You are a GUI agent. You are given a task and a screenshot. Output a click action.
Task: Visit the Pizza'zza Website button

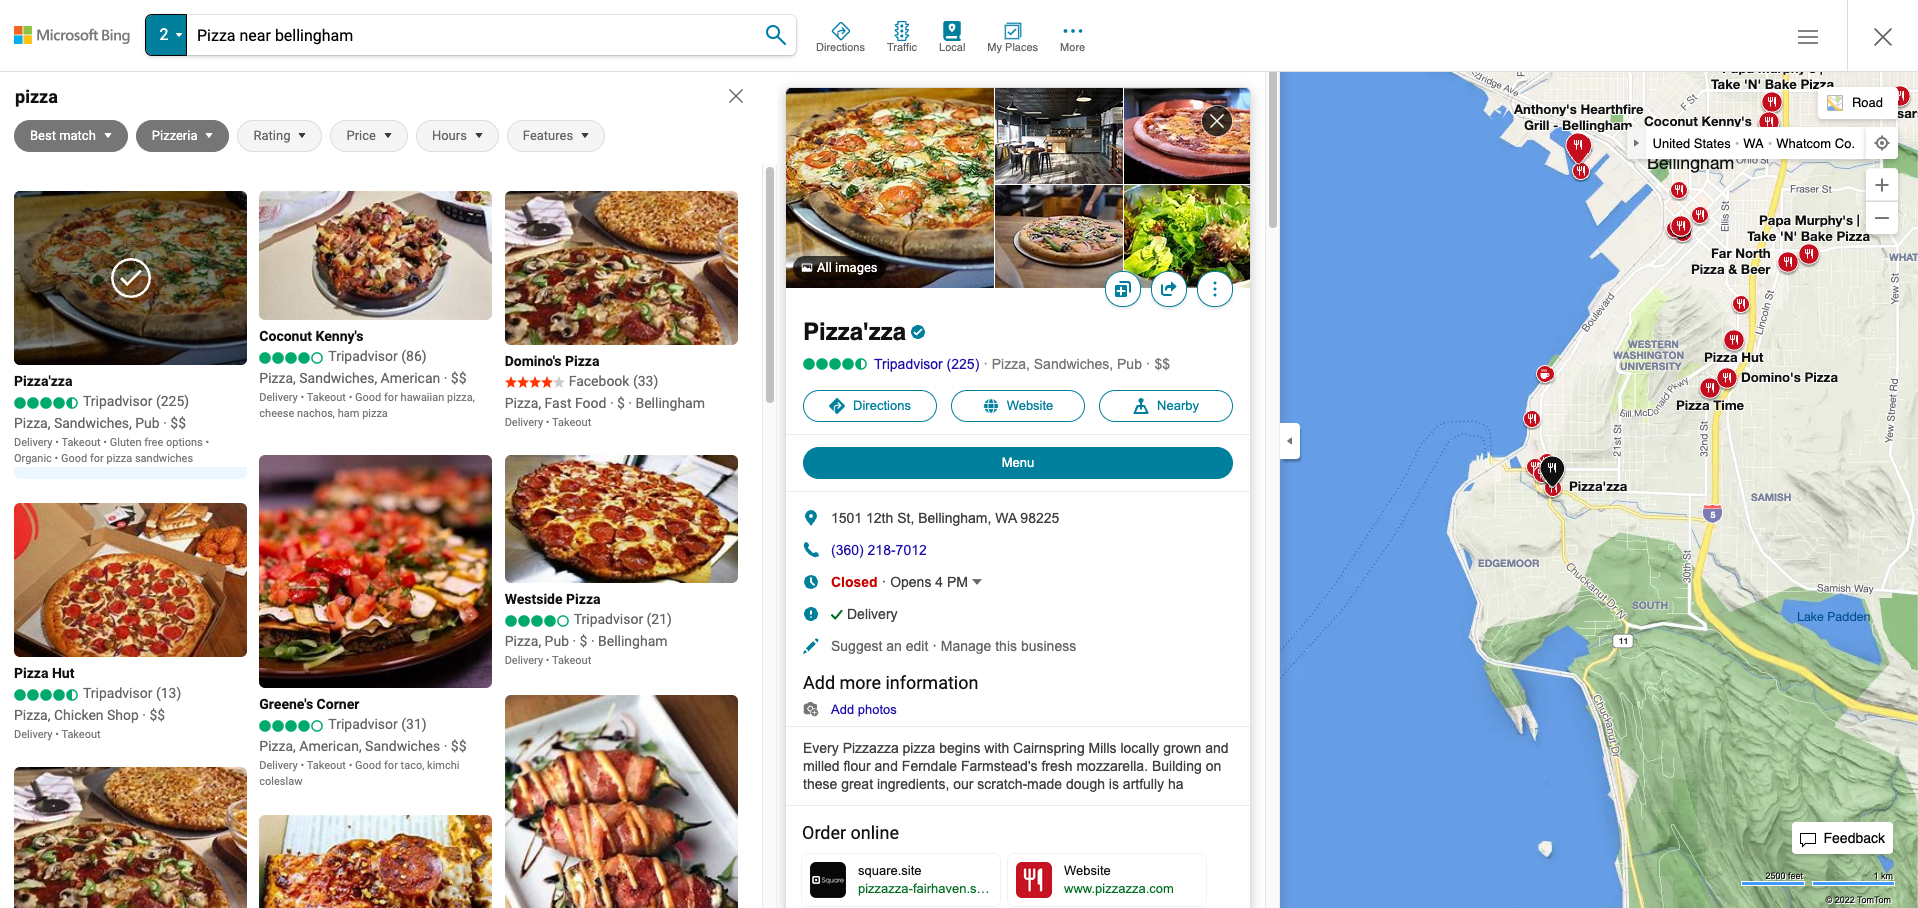(x=1018, y=406)
